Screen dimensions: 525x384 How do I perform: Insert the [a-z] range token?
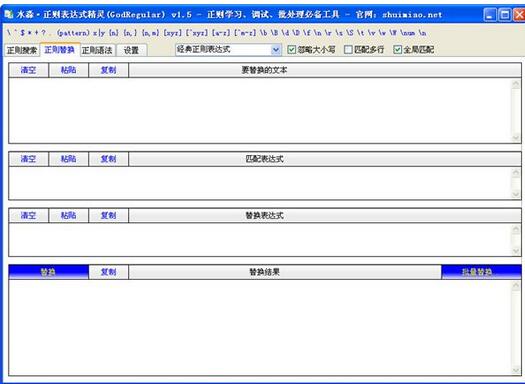click(221, 33)
